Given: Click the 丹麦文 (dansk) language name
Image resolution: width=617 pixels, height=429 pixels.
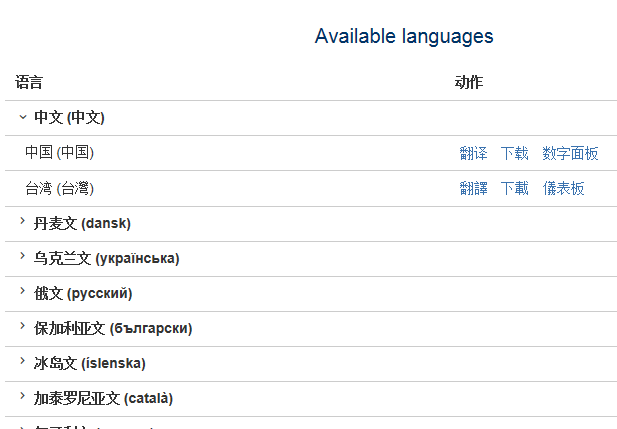Looking at the screenshot, I should tap(82, 223).
